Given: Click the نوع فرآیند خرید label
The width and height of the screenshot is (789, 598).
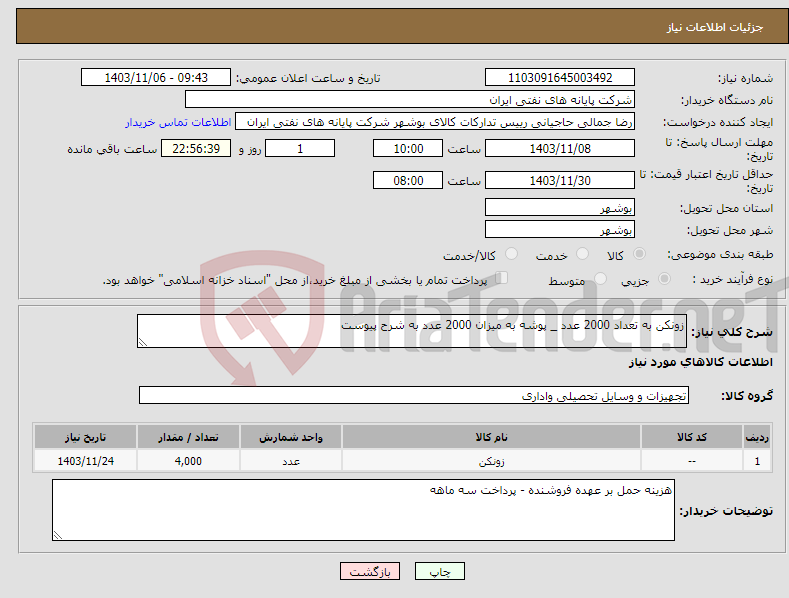Looking at the screenshot, I should (733, 279).
